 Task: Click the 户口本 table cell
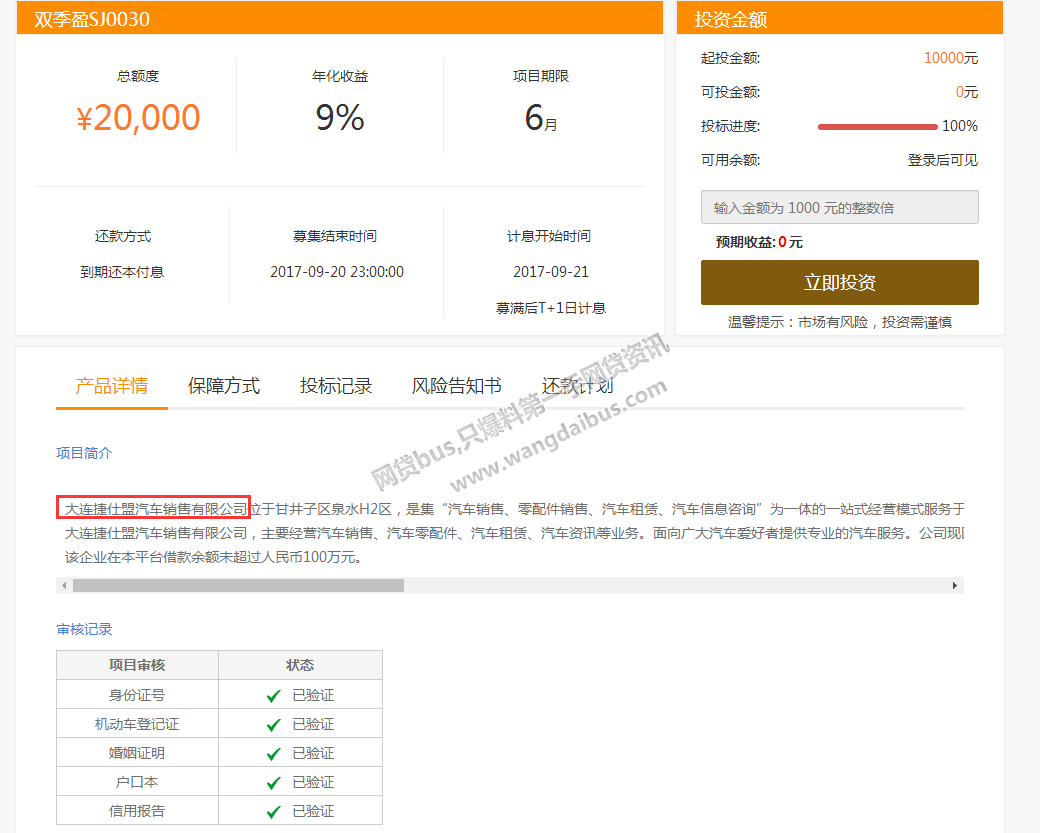pos(137,782)
